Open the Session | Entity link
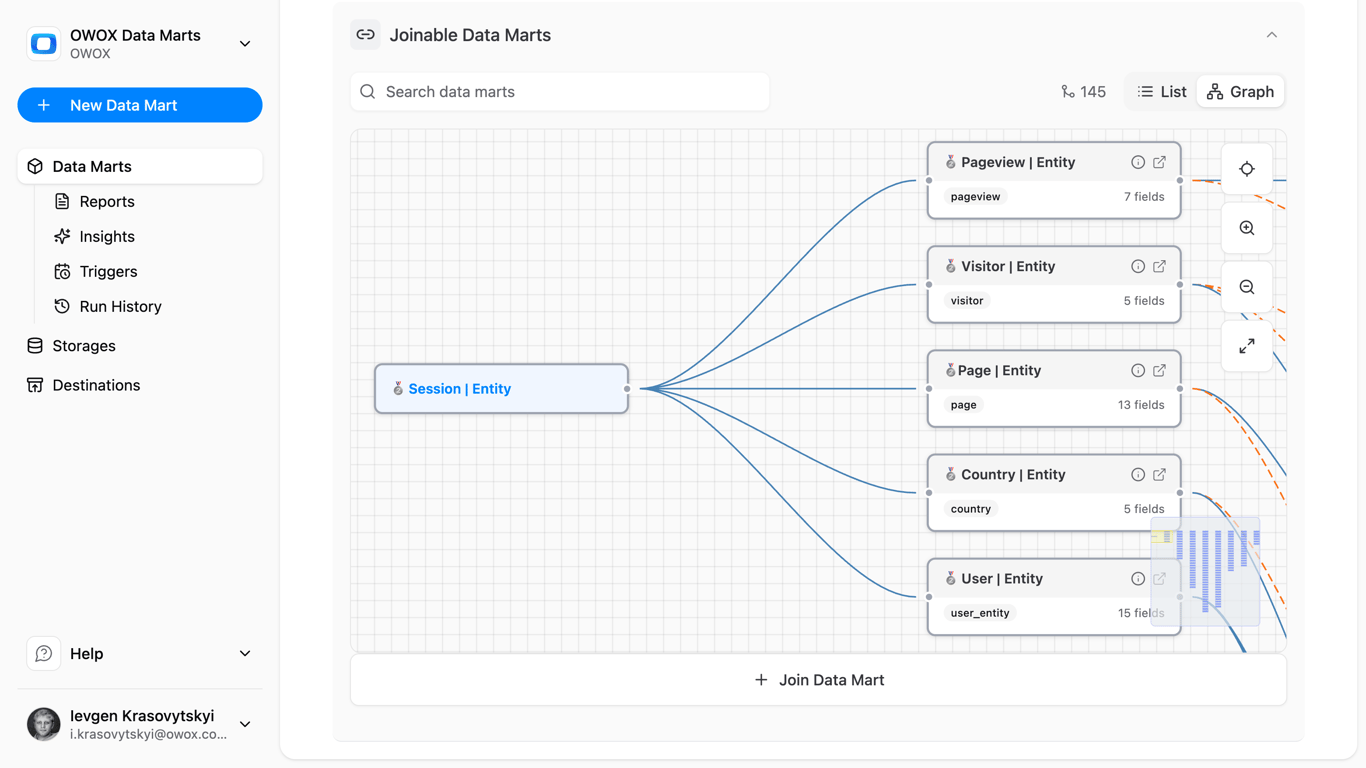 coord(459,389)
